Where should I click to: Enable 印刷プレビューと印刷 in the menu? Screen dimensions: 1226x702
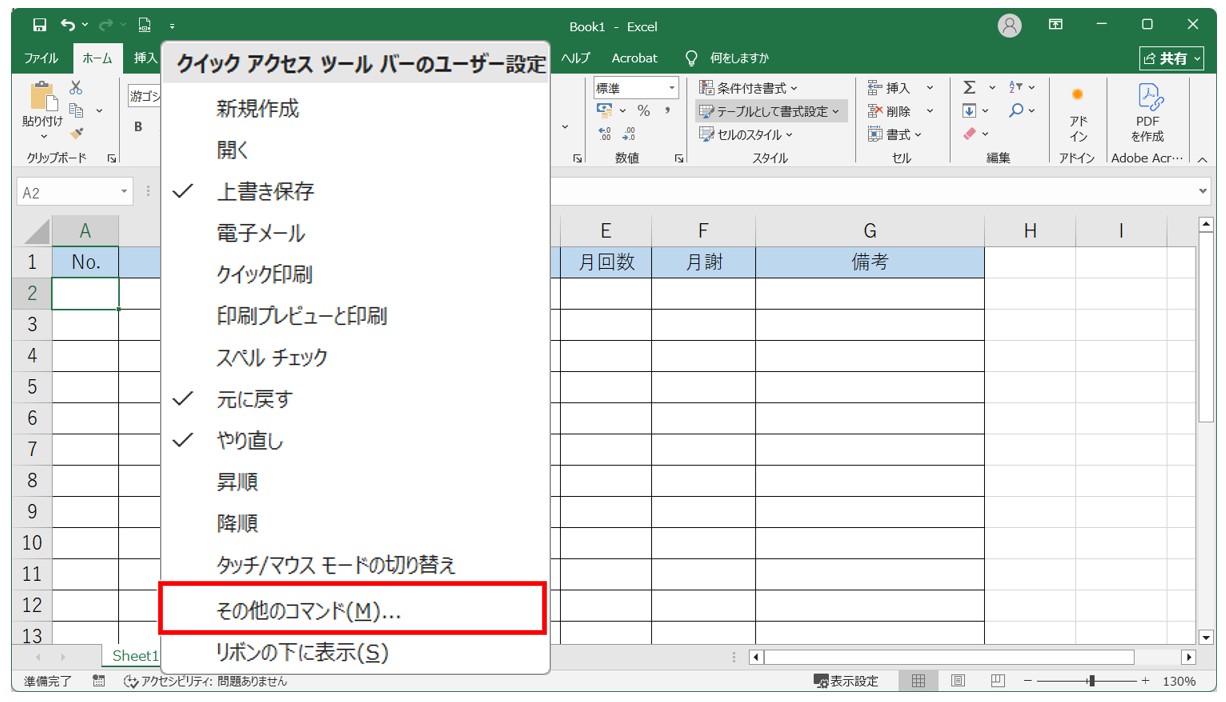355,316
